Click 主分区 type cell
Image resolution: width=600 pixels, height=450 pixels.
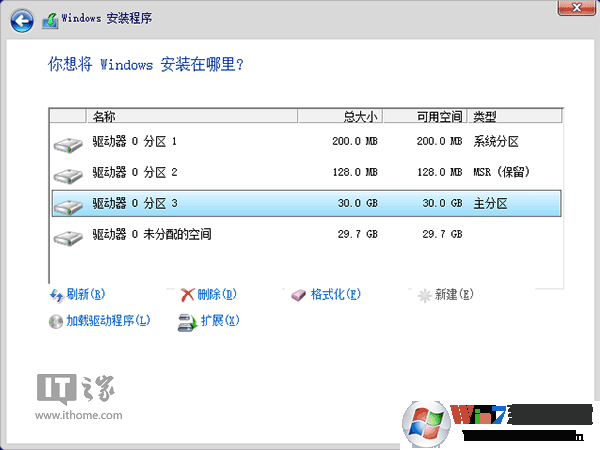[491, 203]
